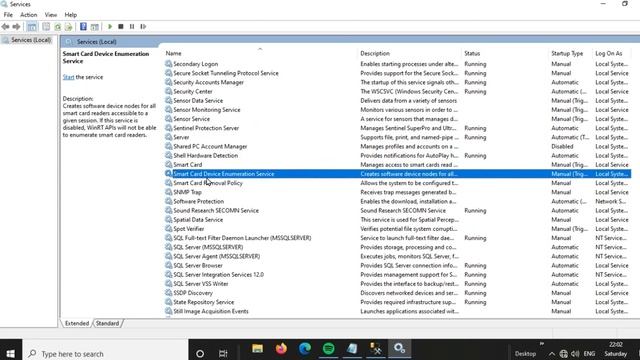Toggle the Show/Hide Console Tree button
Viewport: 640px width, 360px height.
tap(32, 27)
